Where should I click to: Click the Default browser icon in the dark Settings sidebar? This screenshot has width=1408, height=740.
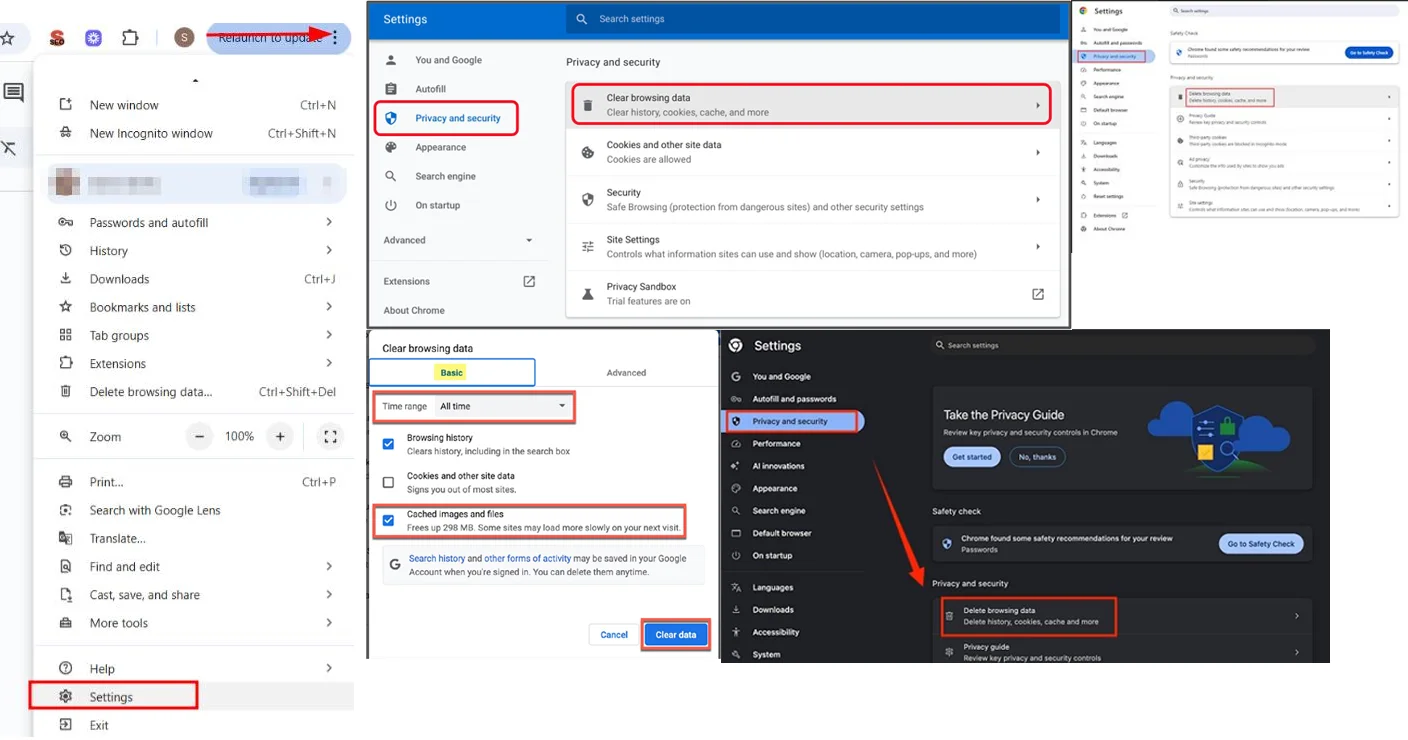736,533
